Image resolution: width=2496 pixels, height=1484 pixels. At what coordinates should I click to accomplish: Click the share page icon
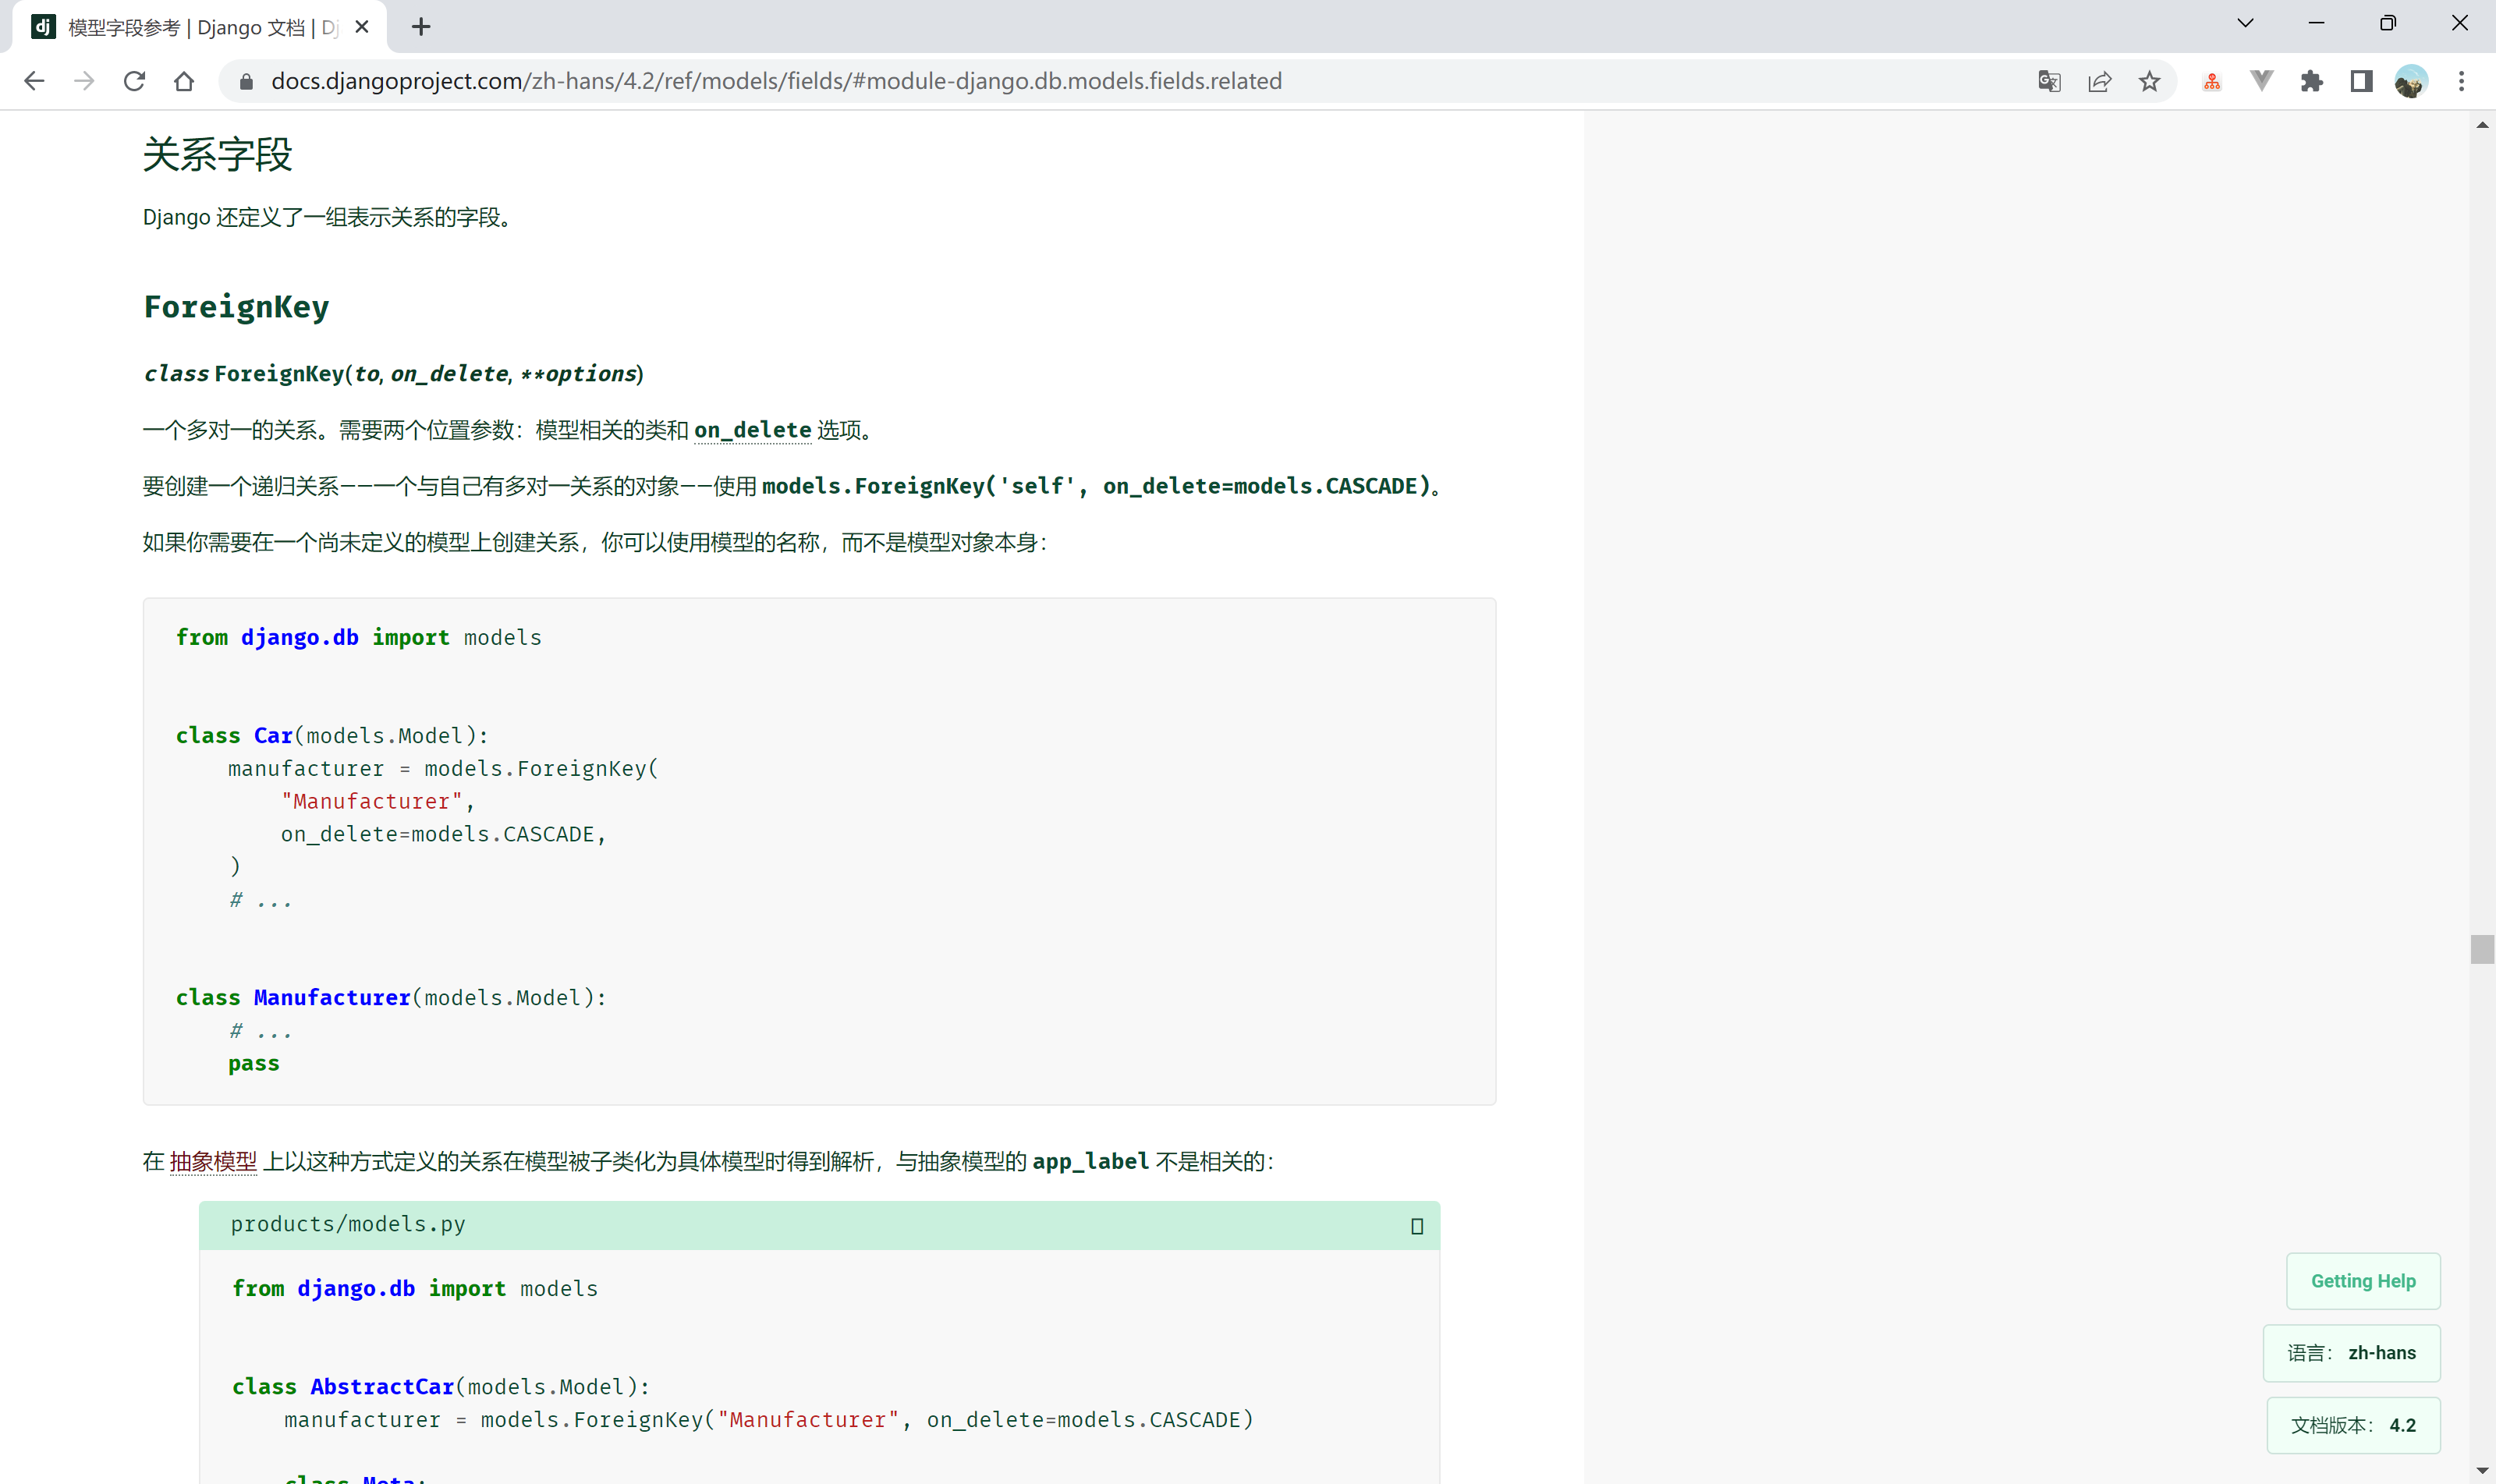(2099, 81)
